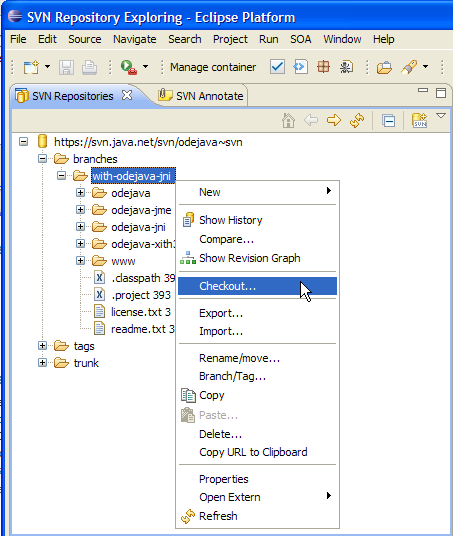Open the New submenu in context menu
453x536 pixels.
point(257,192)
